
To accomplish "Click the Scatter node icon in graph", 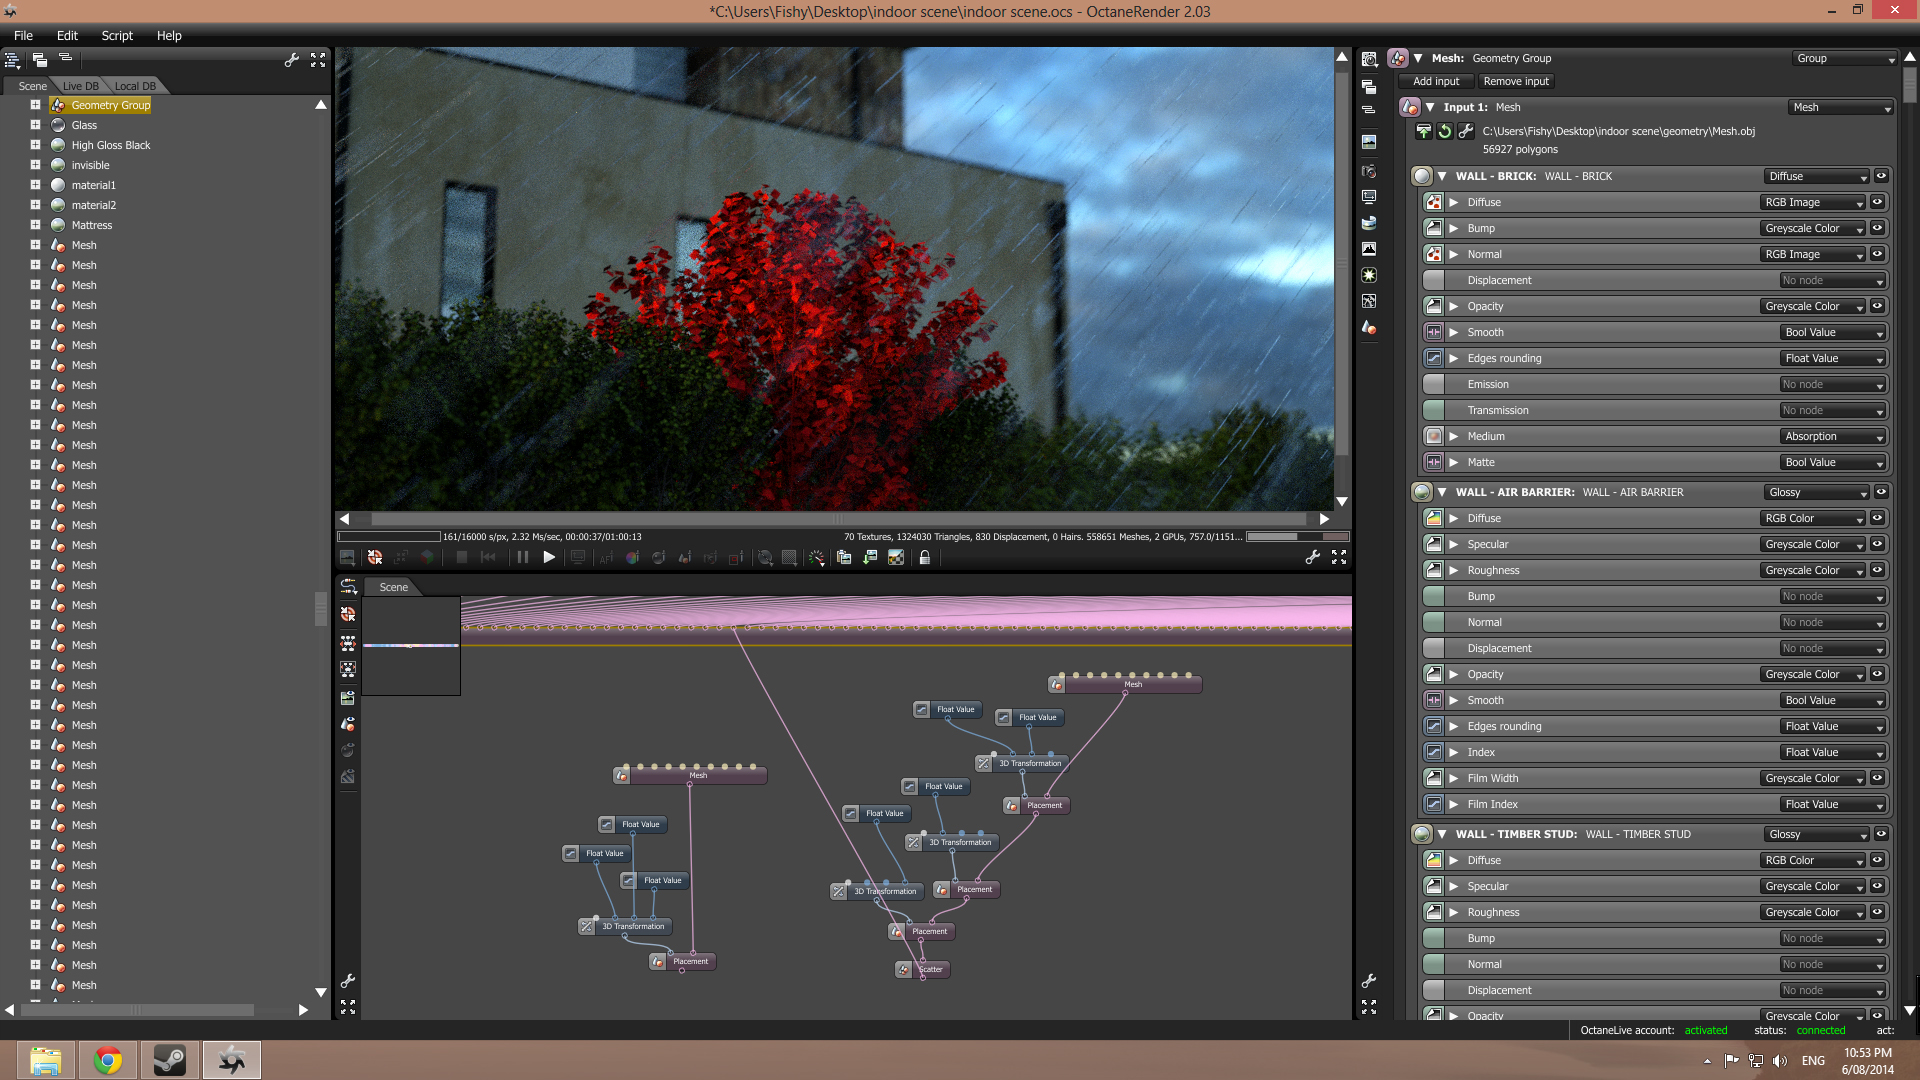I will (904, 969).
